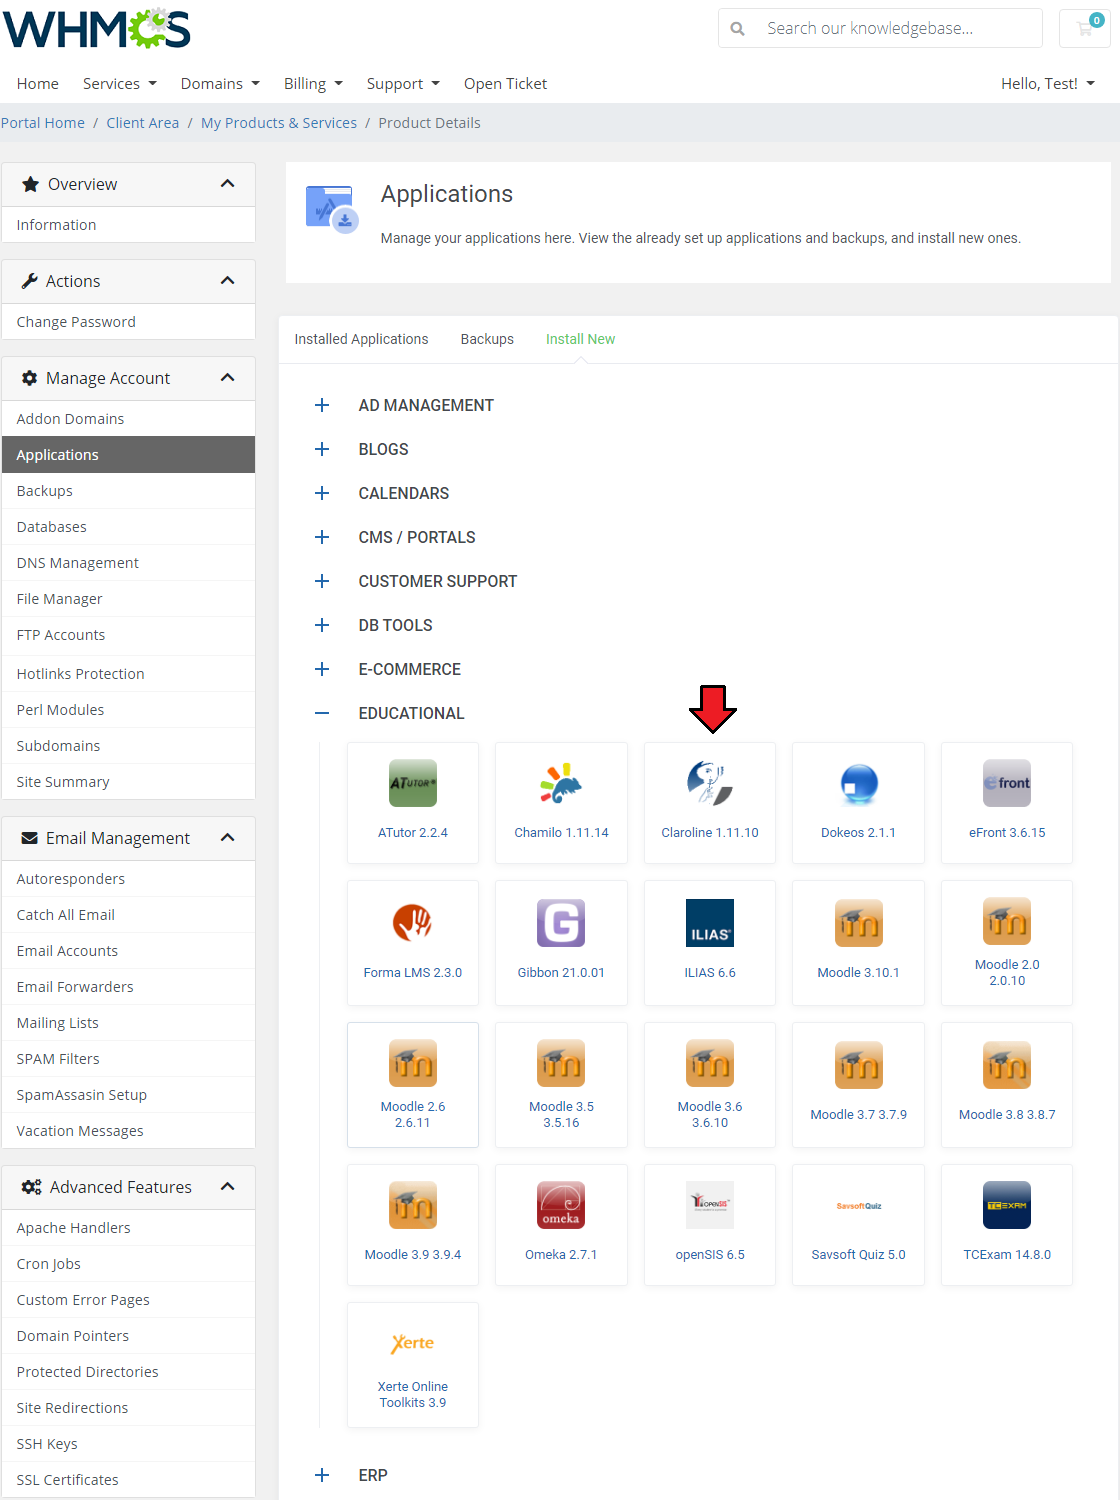Image resolution: width=1120 pixels, height=1500 pixels.
Task: Open the Moodle 3.5 3.5.16 icon
Action: (x=561, y=1063)
